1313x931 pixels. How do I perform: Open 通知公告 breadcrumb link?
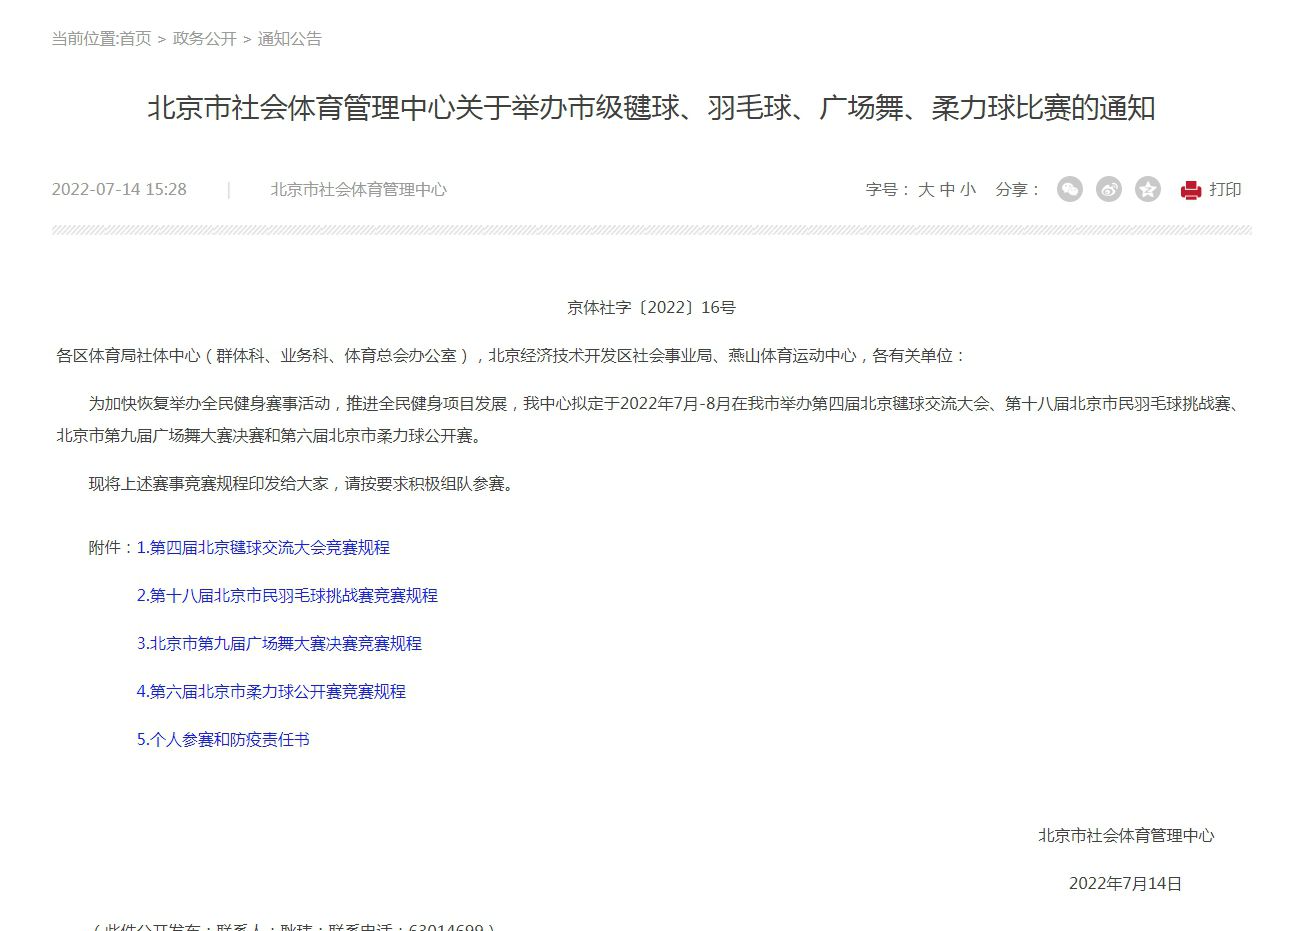290,38
